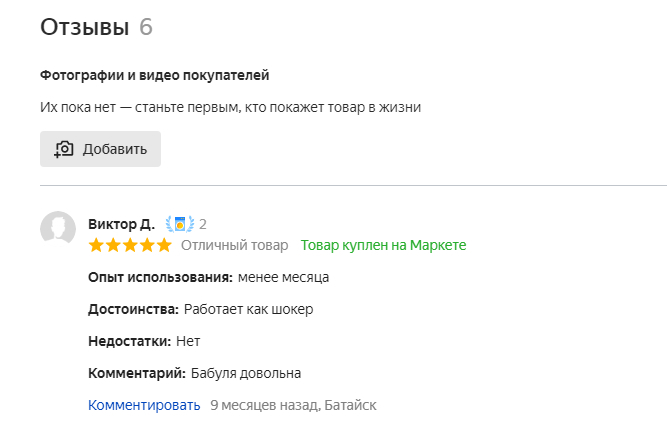The image size is (667, 435).
Task: Click the camera icon on the Добавить button
Action: pos(64,149)
